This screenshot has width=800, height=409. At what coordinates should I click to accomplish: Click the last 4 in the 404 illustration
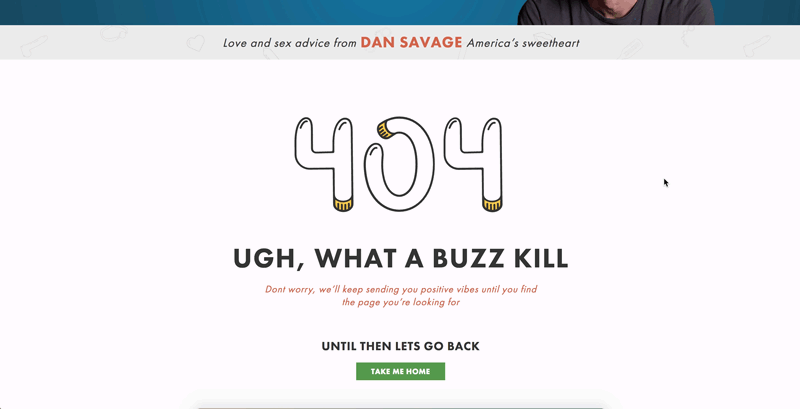(x=472, y=164)
